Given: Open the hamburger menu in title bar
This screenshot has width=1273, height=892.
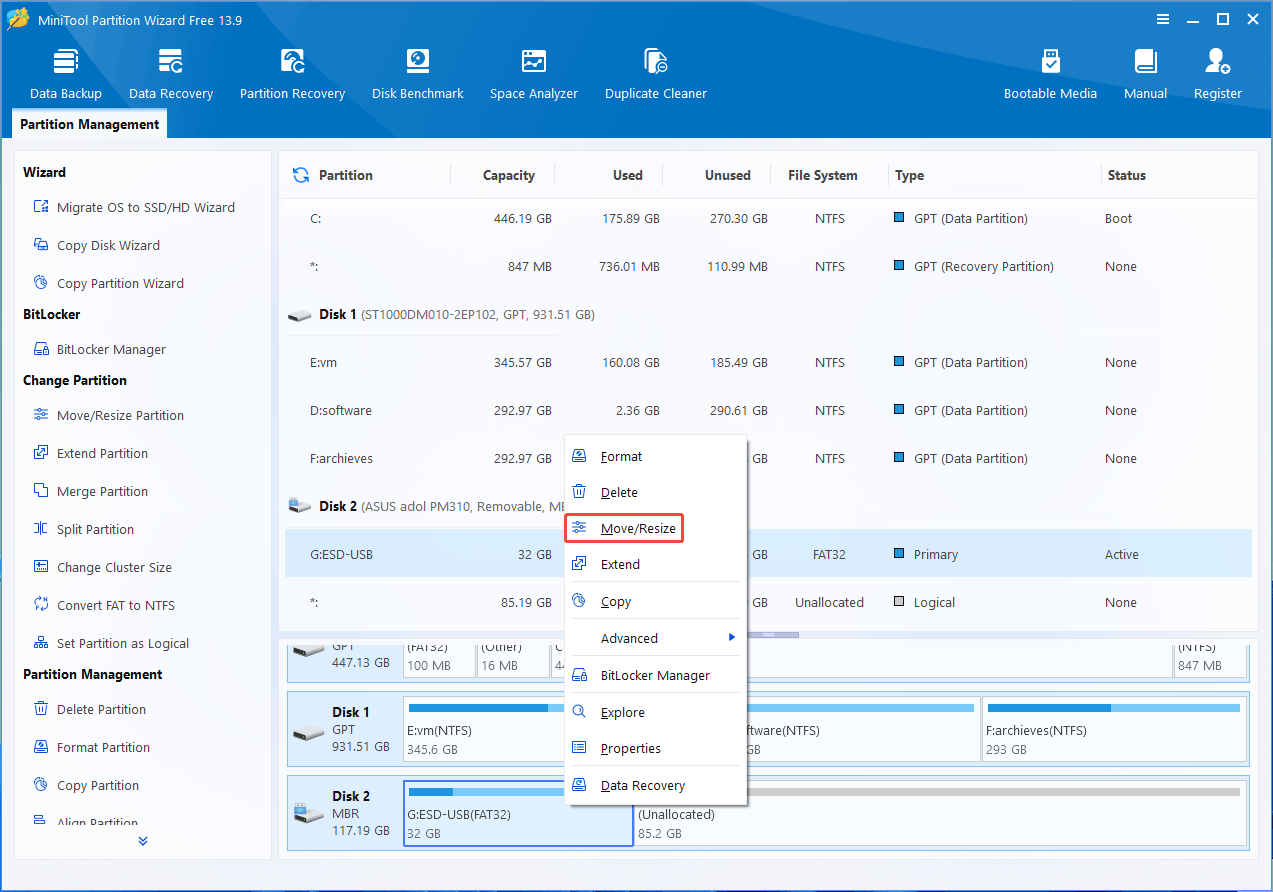Looking at the screenshot, I should click(x=1162, y=19).
